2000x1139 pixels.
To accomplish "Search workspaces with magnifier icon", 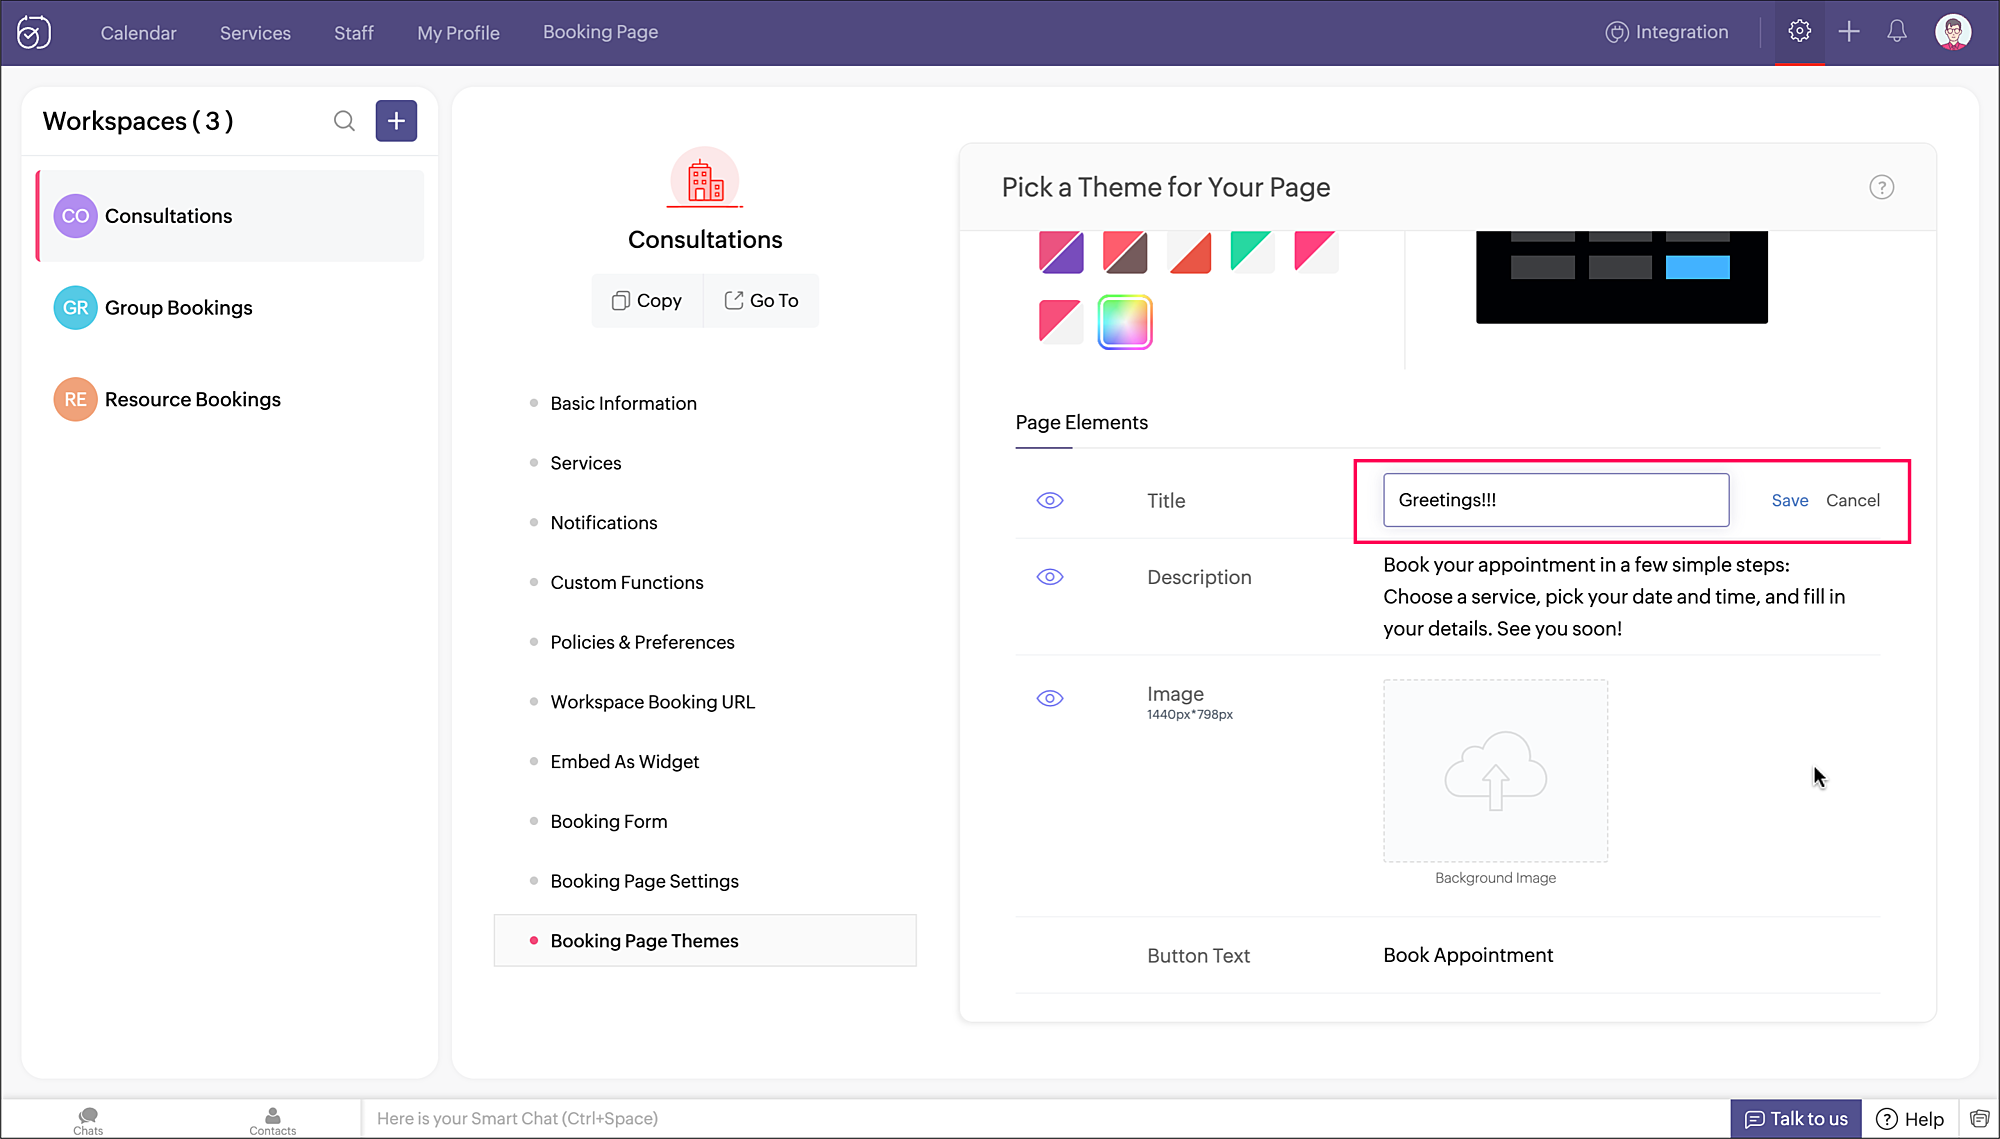I will point(344,121).
